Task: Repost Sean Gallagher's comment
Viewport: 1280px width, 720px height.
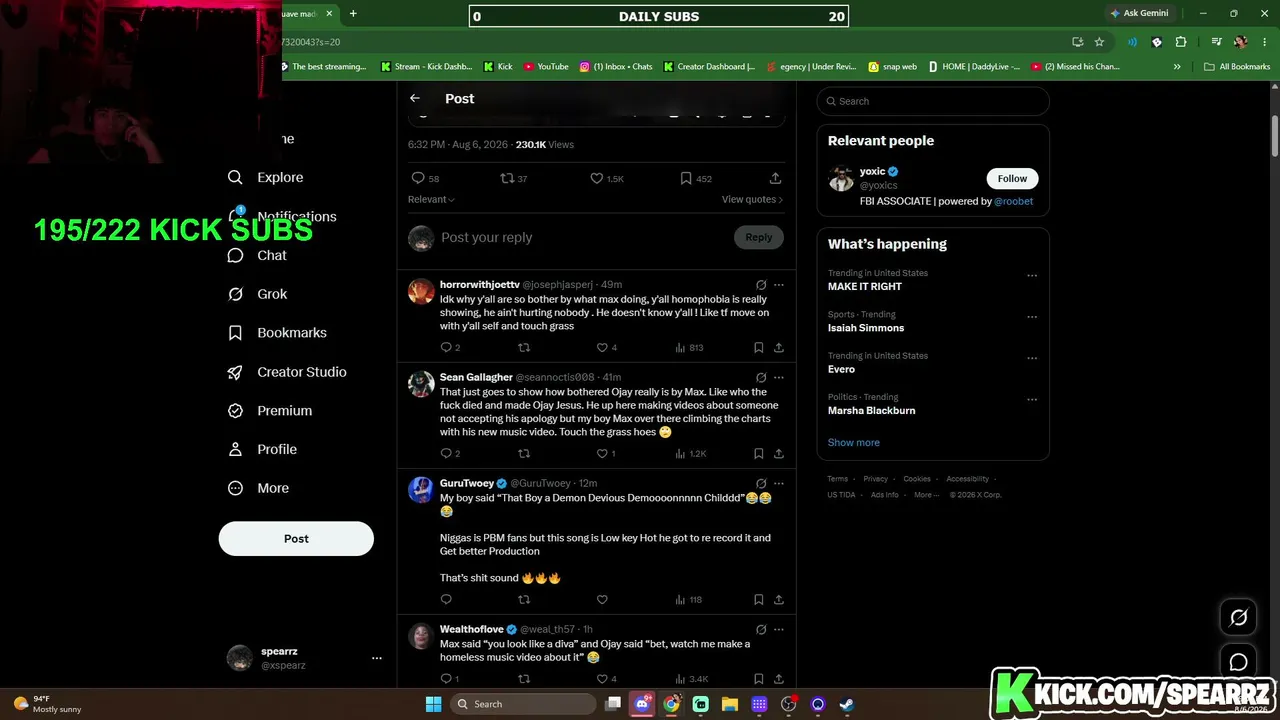Action: 524,454
